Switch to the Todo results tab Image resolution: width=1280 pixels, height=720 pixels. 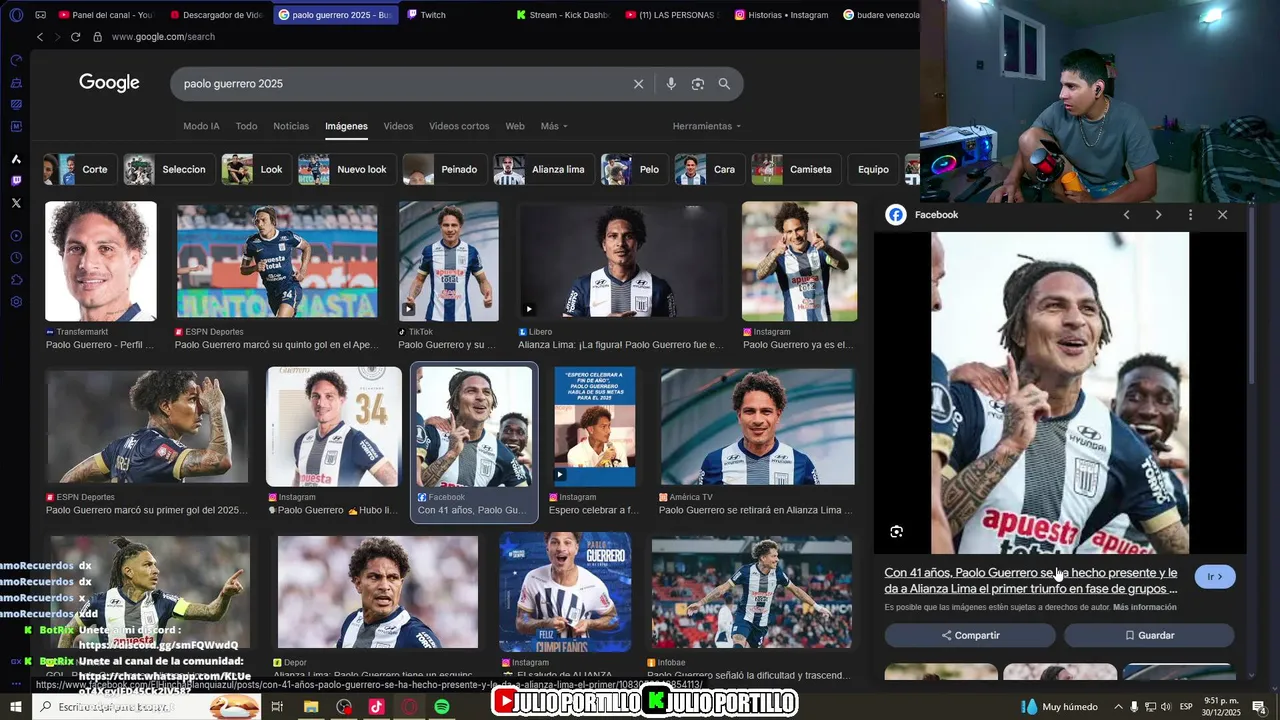point(246,126)
